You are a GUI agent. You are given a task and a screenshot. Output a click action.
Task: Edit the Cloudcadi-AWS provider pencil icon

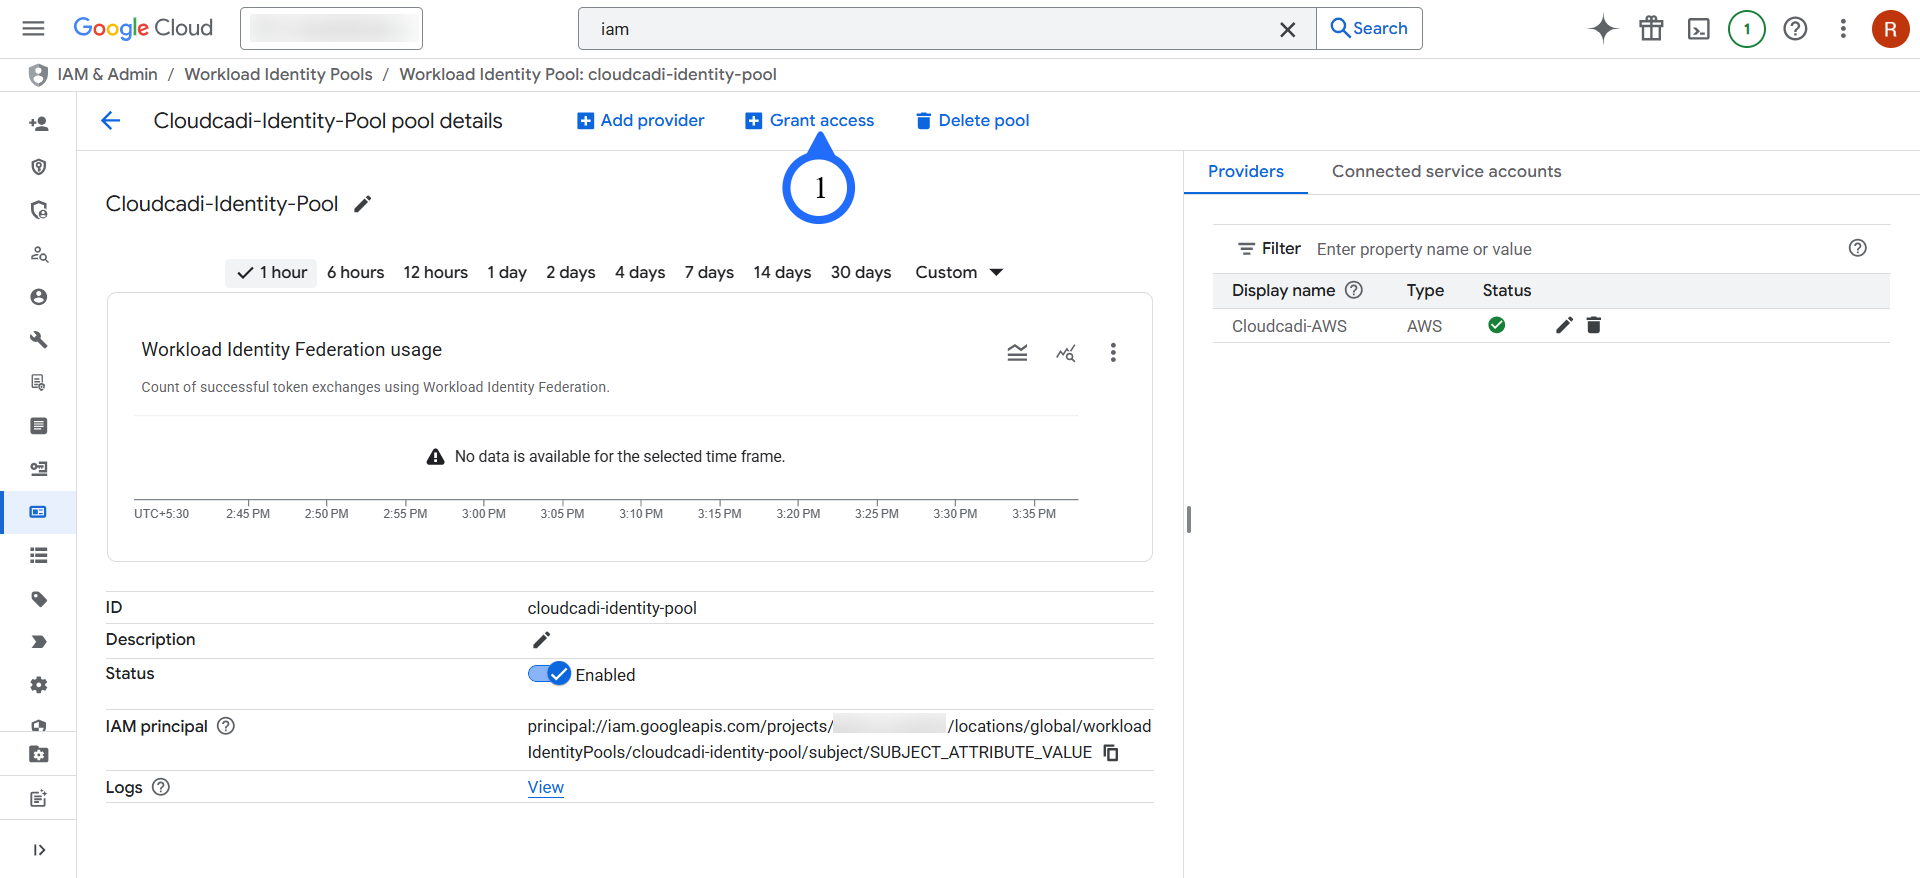[1564, 325]
